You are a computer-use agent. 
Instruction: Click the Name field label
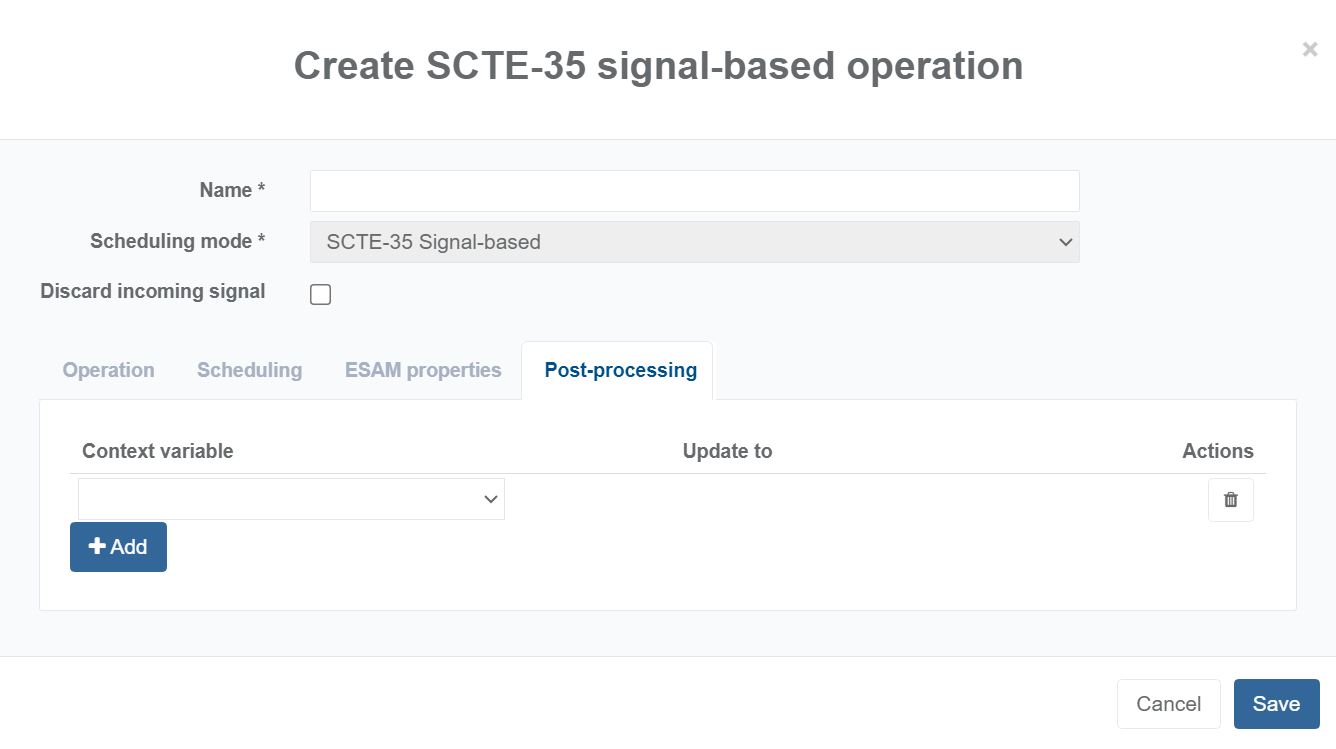(232, 190)
